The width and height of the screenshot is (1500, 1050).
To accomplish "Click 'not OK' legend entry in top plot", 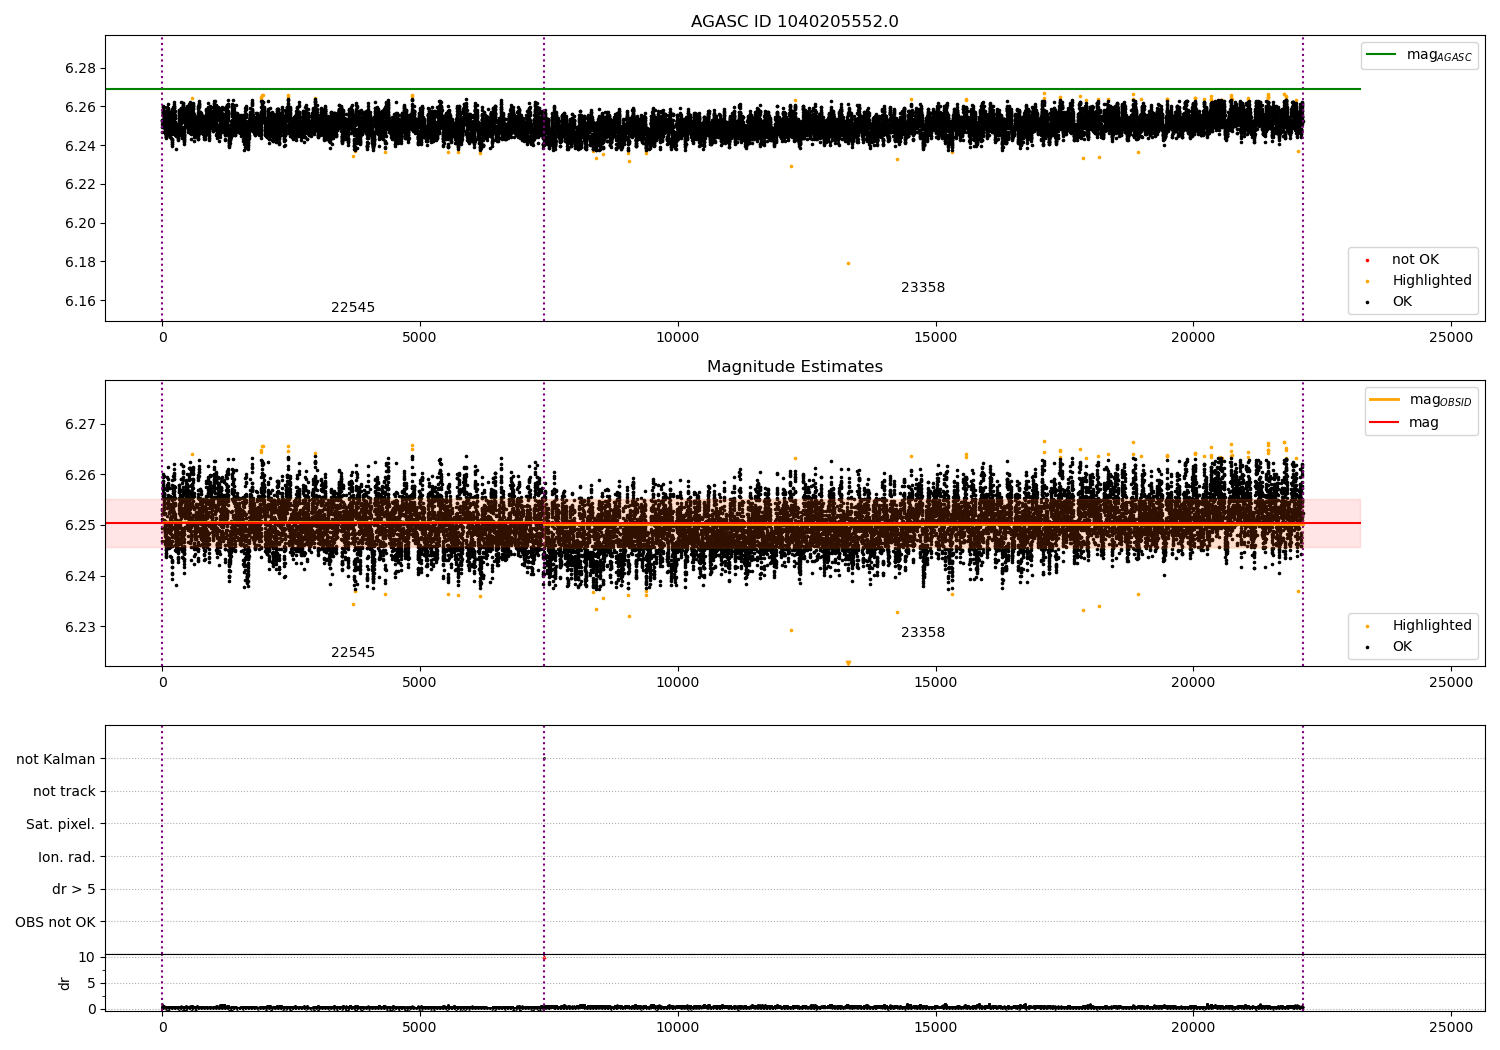I will (1402, 260).
